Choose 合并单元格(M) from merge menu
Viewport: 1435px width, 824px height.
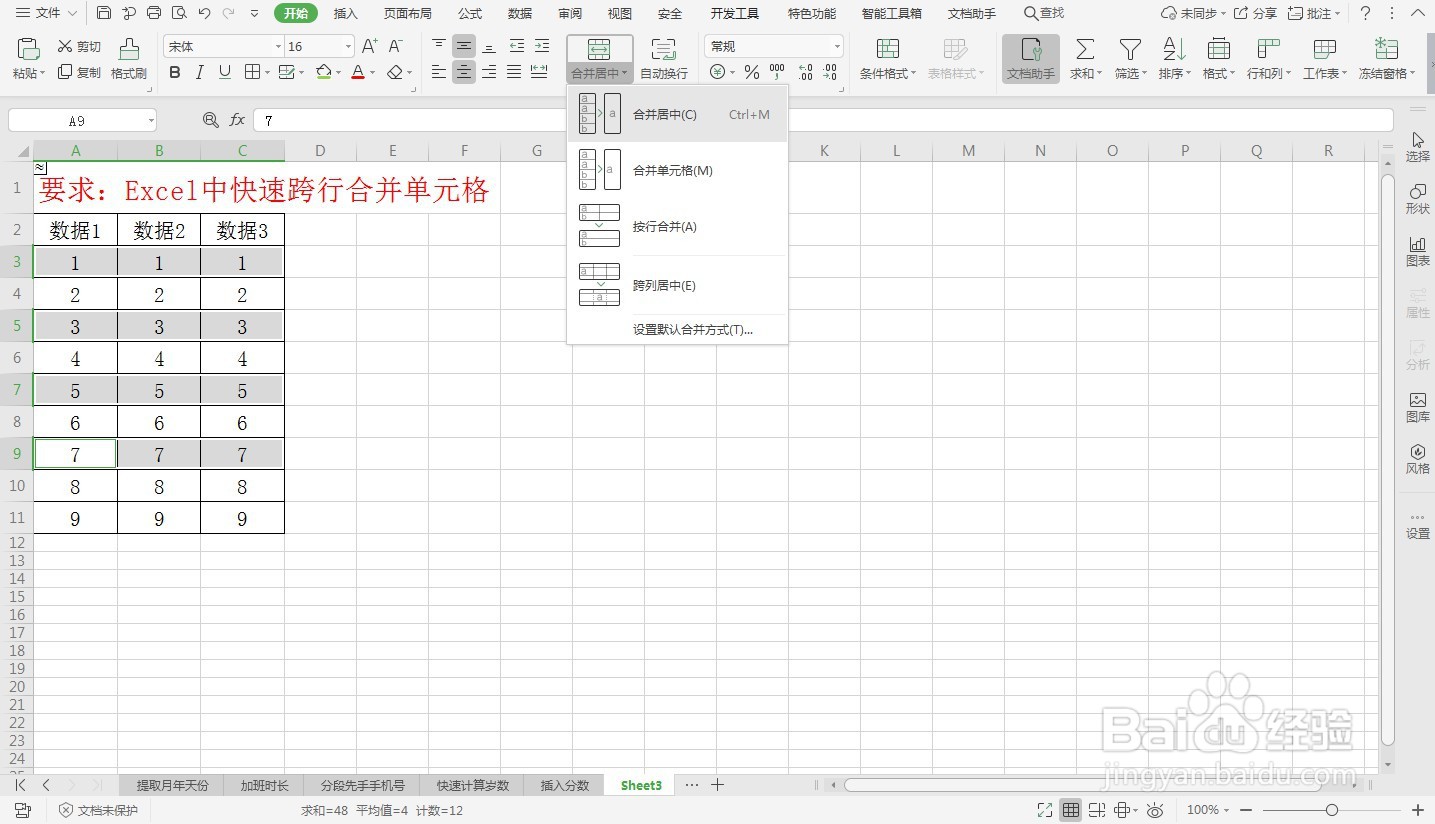[677, 170]
